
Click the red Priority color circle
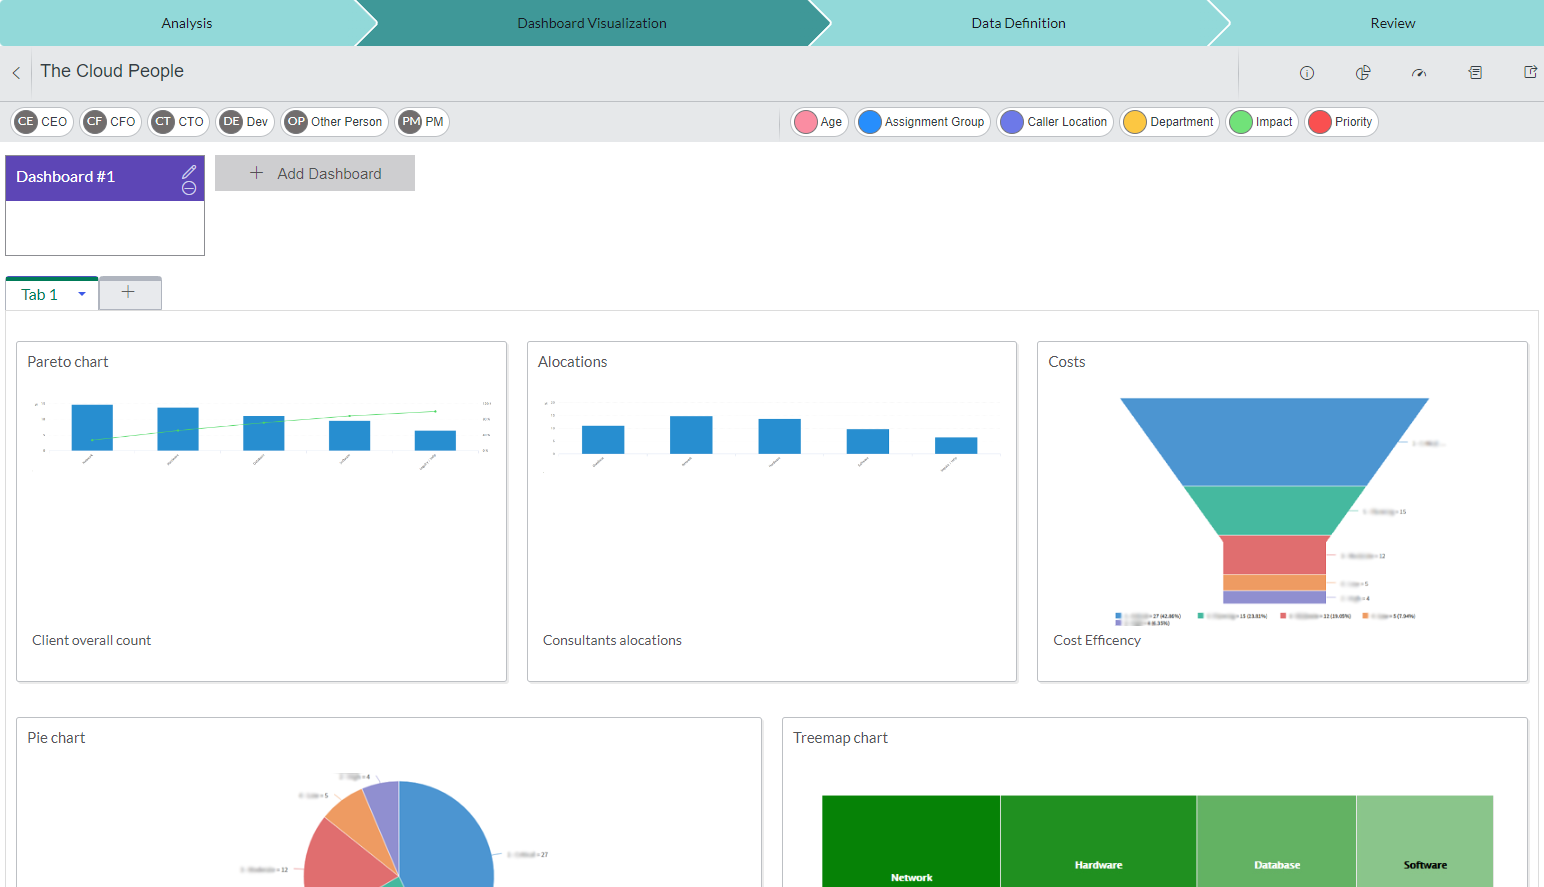click(x=1320, y=122)
